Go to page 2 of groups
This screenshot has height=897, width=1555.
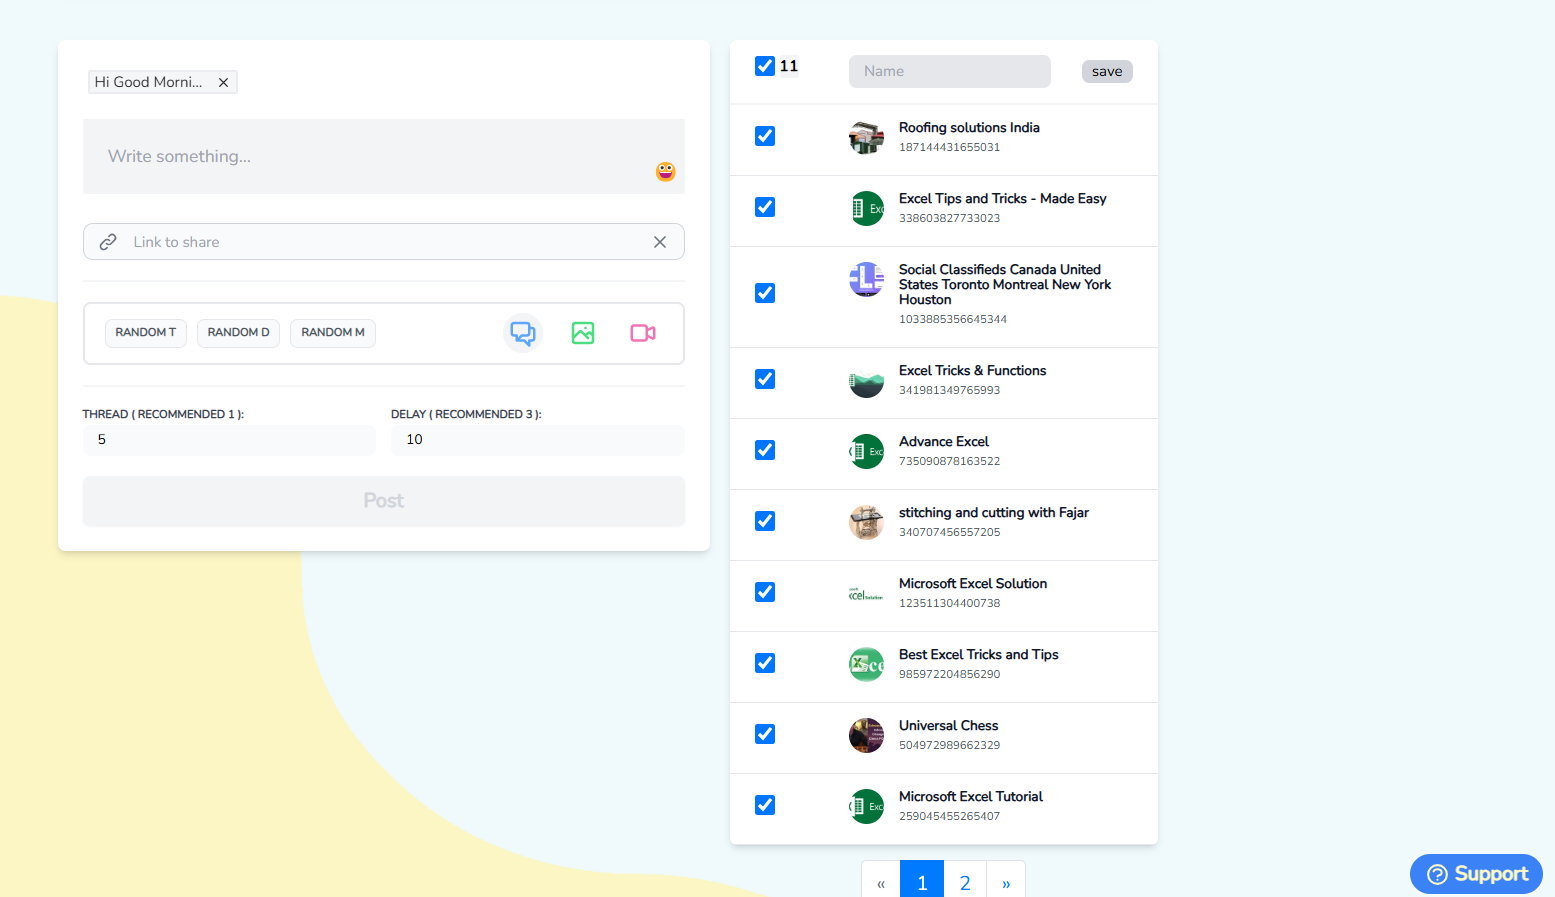pyautogui.click(x=965, y=882)
